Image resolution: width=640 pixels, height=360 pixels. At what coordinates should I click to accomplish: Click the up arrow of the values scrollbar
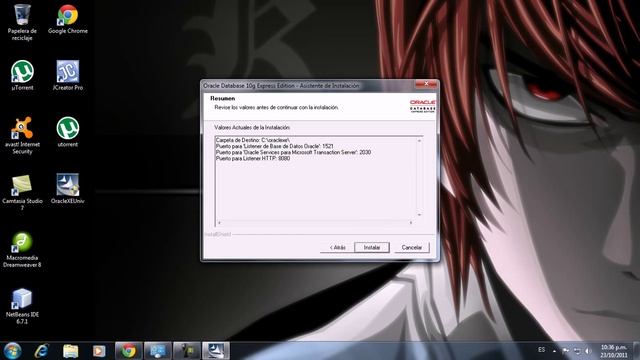click(419, 140)
